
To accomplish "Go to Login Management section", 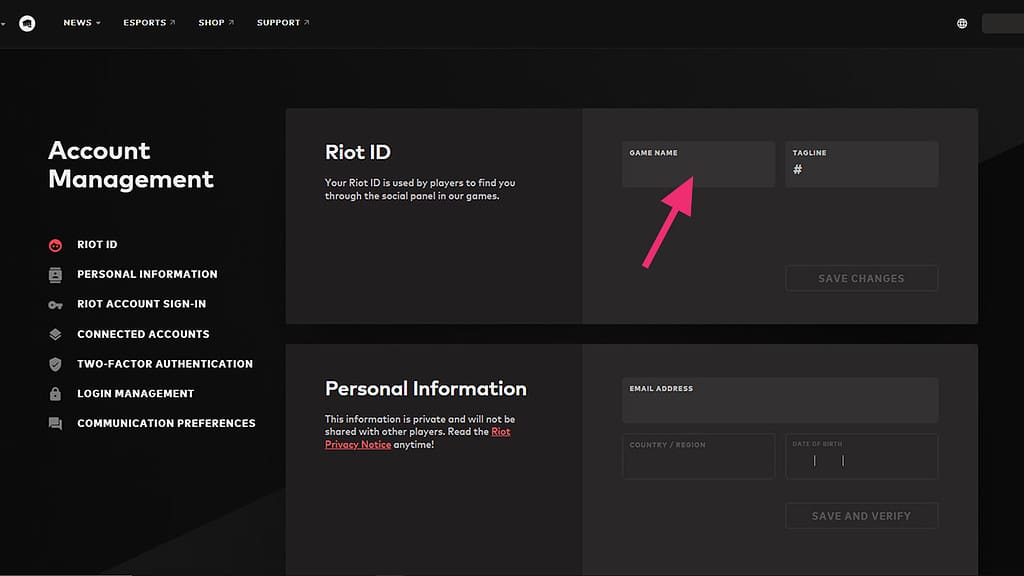I will (x=135, y=393).
